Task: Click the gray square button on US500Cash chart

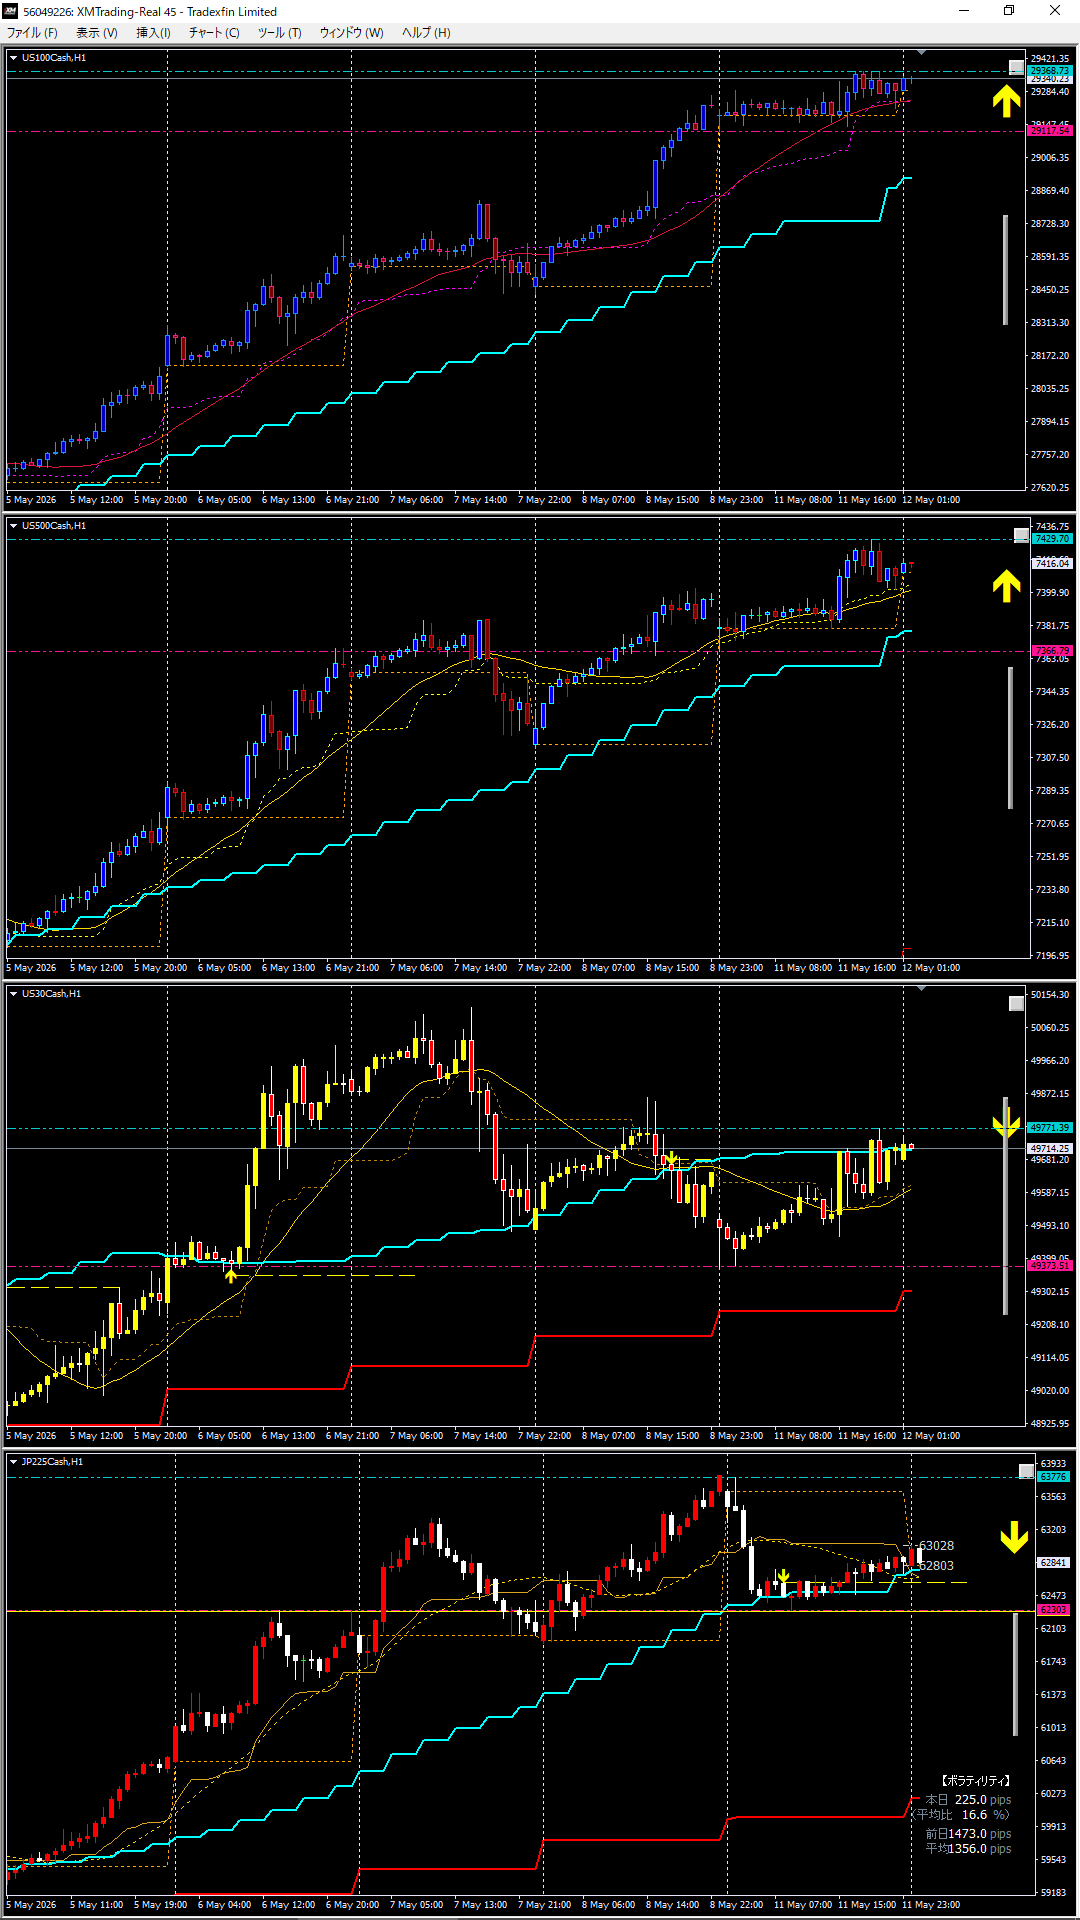Action: tap(1020, 536)
